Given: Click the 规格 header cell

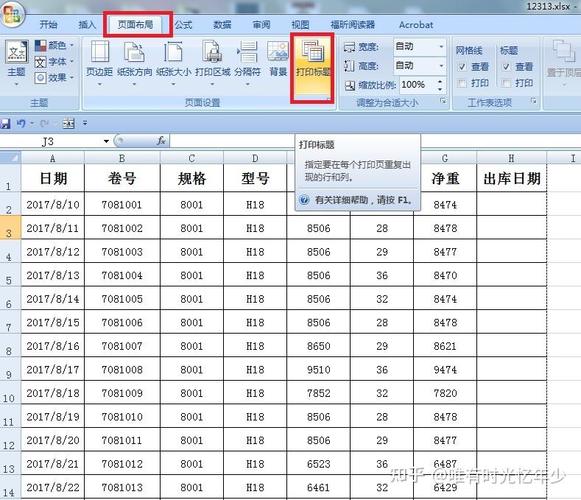Looking at the screenshot, I should pos(192,178).
